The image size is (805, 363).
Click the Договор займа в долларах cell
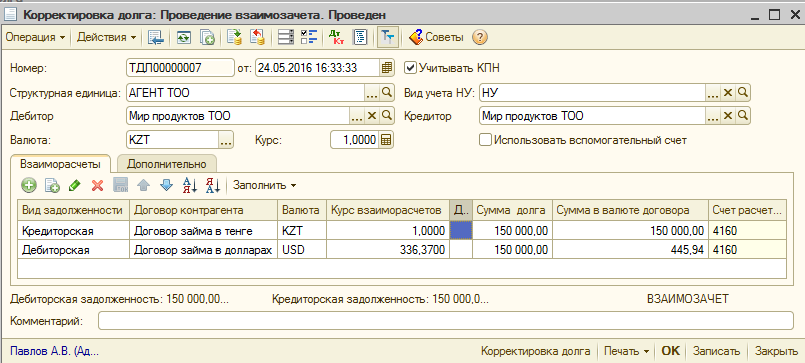pyautogui.click(x=204, y=250)
